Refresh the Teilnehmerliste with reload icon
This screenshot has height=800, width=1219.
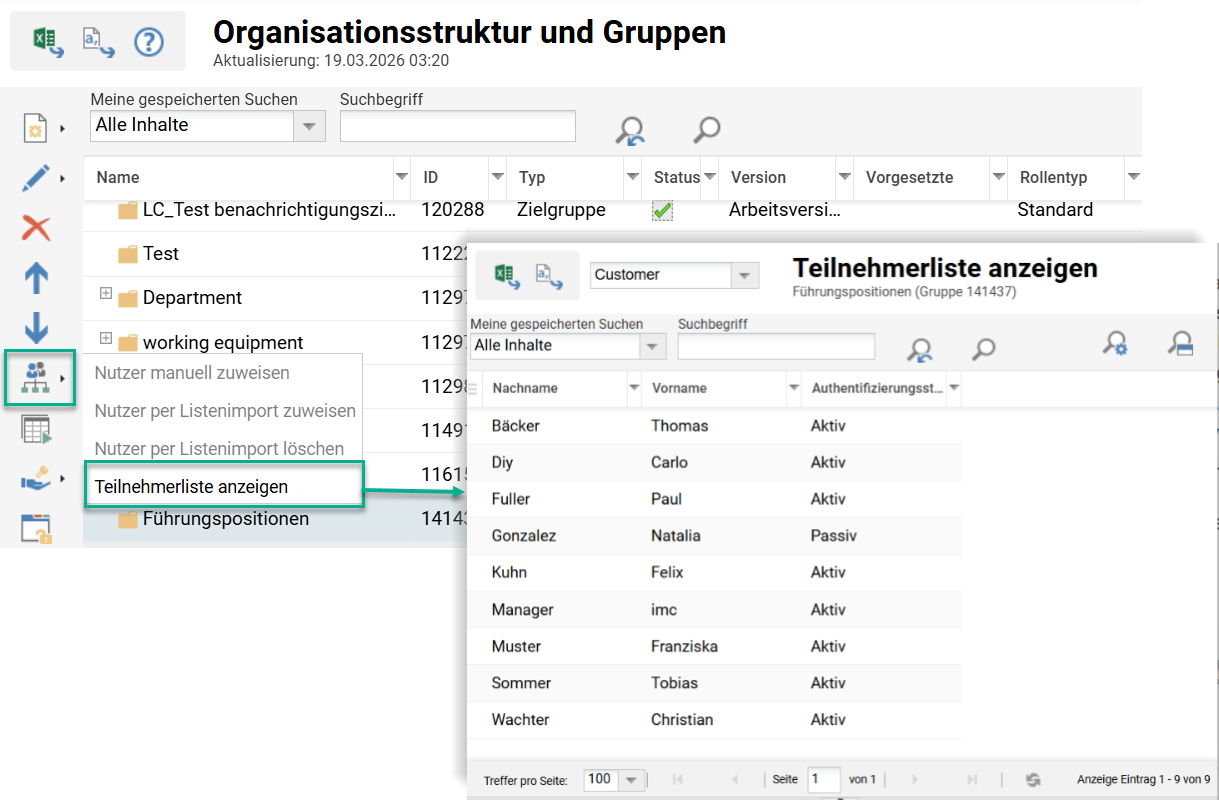coord(1032,779)
